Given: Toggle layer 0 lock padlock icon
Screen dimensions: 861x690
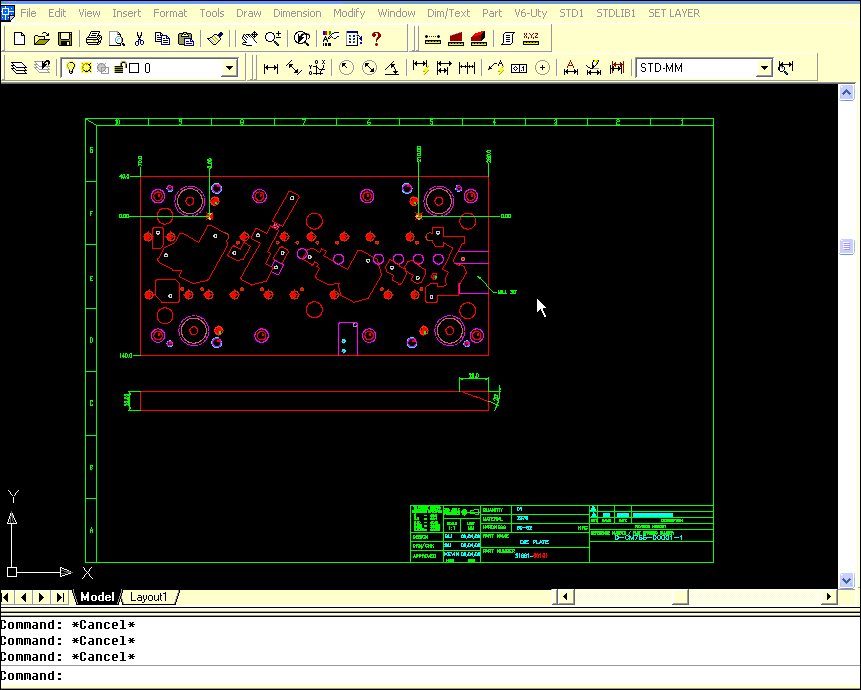Looking at the screenshot, I should [119, 68].
